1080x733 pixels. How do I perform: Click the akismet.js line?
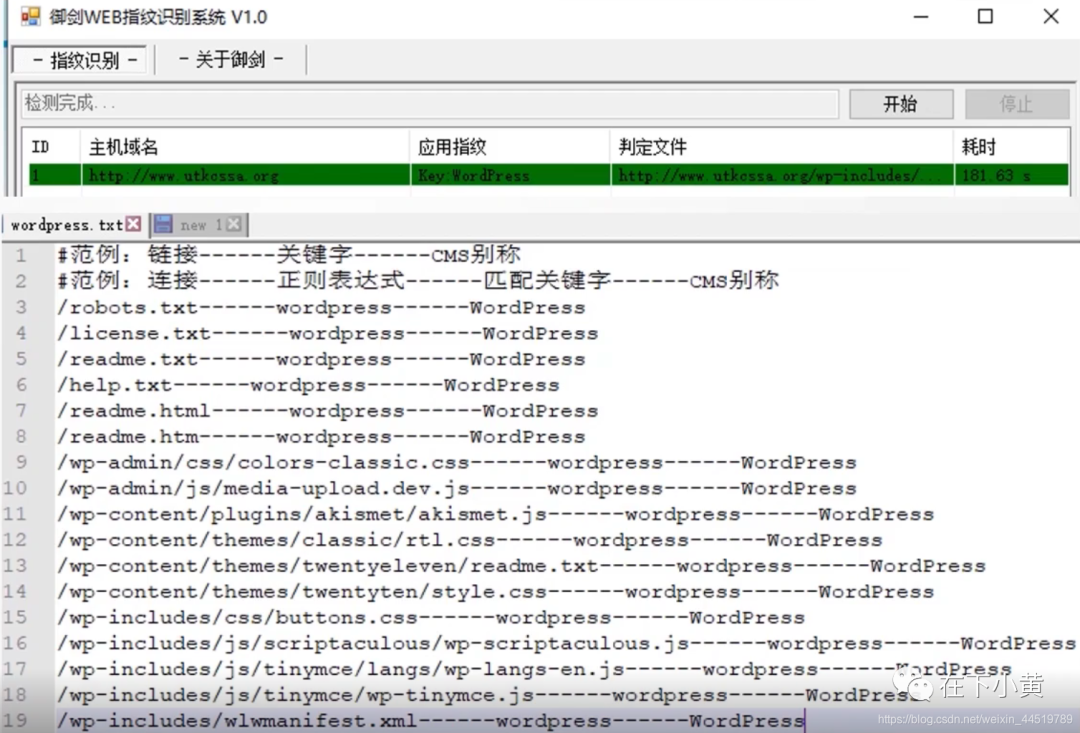[495, 514]
